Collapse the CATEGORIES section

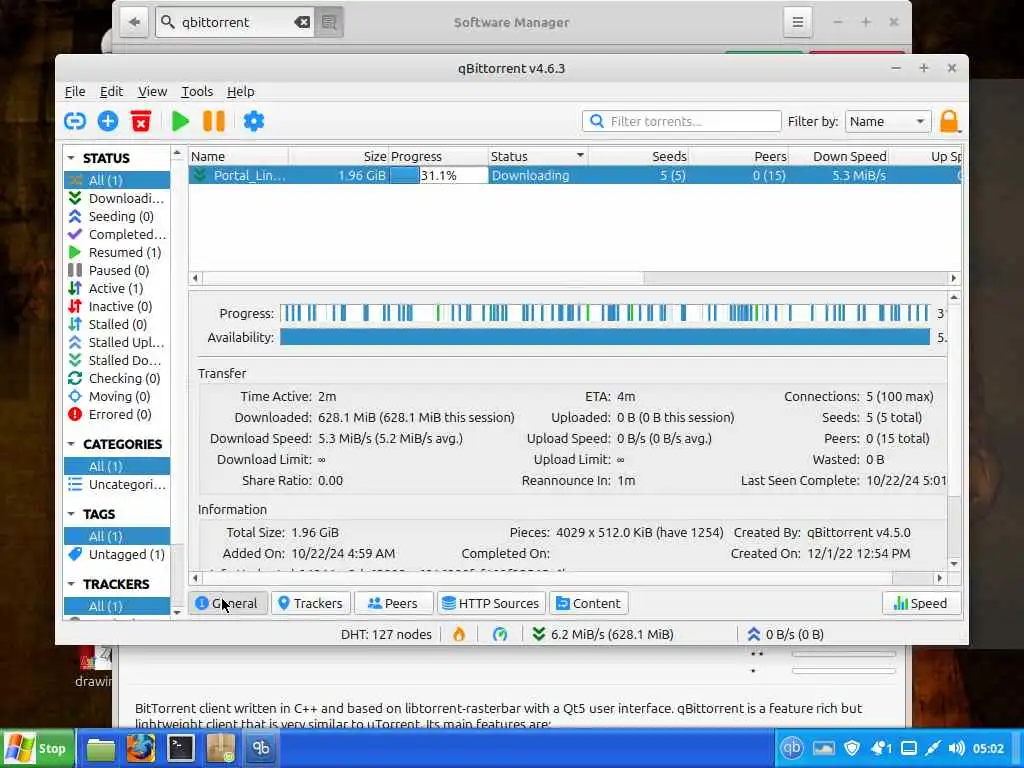pyautogui.click(x=71, y=444)
